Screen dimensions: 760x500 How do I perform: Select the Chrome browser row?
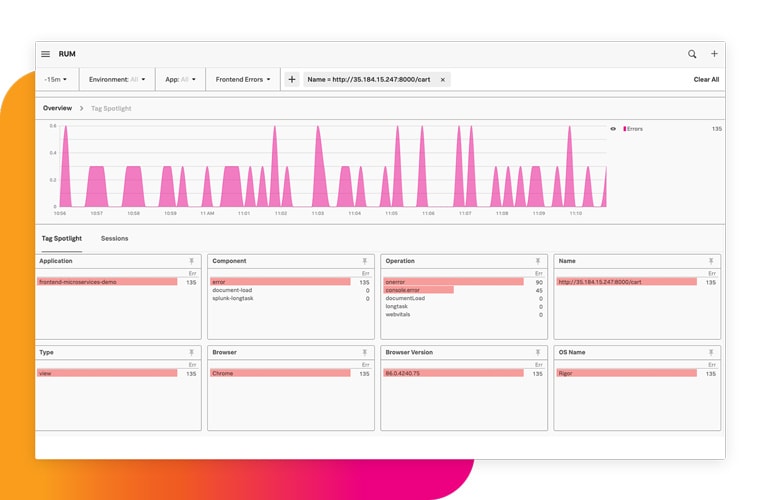coord(290,374)
